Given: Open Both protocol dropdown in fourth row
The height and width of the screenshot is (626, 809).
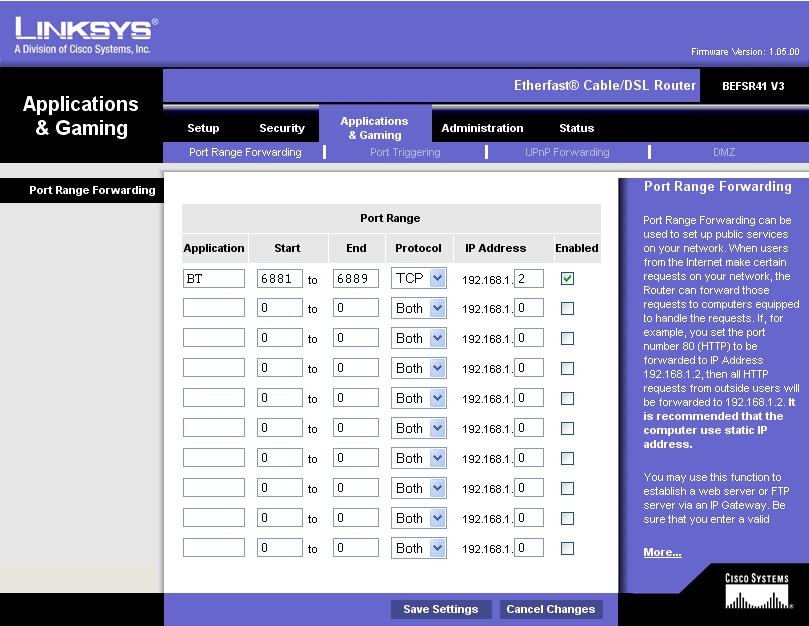Looking at the screenshot, I should pos(418,368).
